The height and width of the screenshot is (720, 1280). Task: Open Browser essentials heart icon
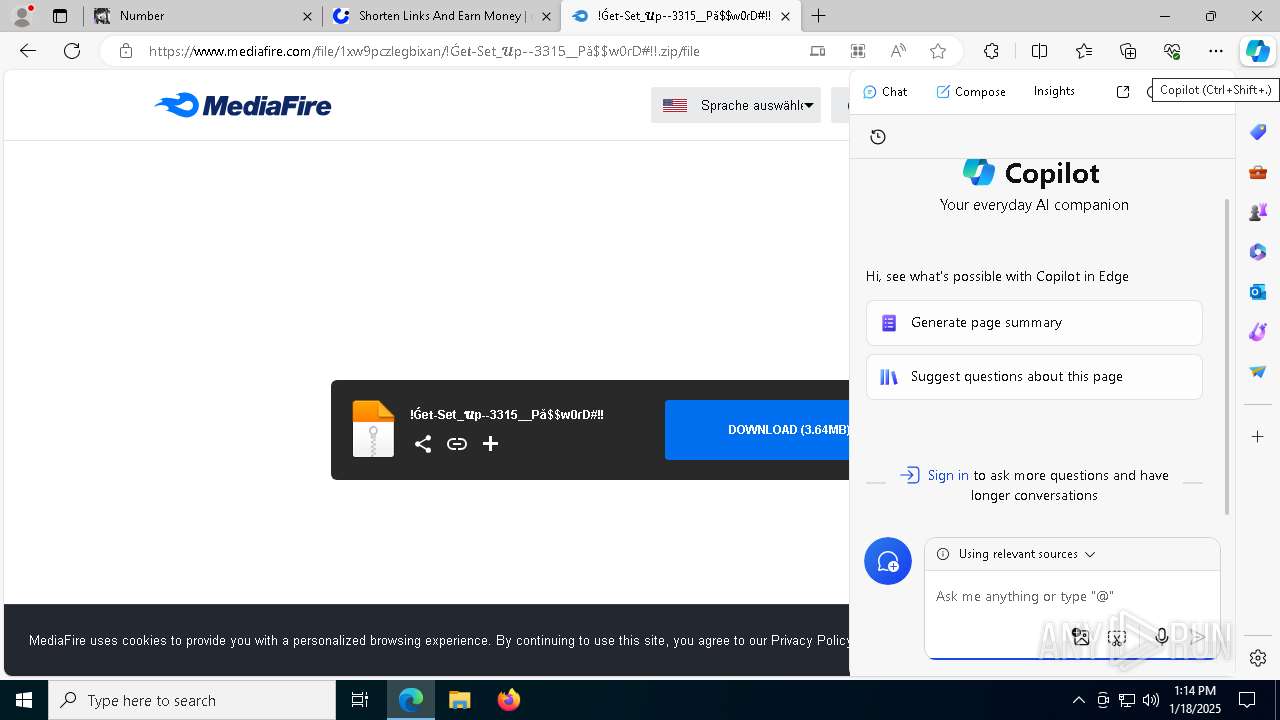[1172, 51]
